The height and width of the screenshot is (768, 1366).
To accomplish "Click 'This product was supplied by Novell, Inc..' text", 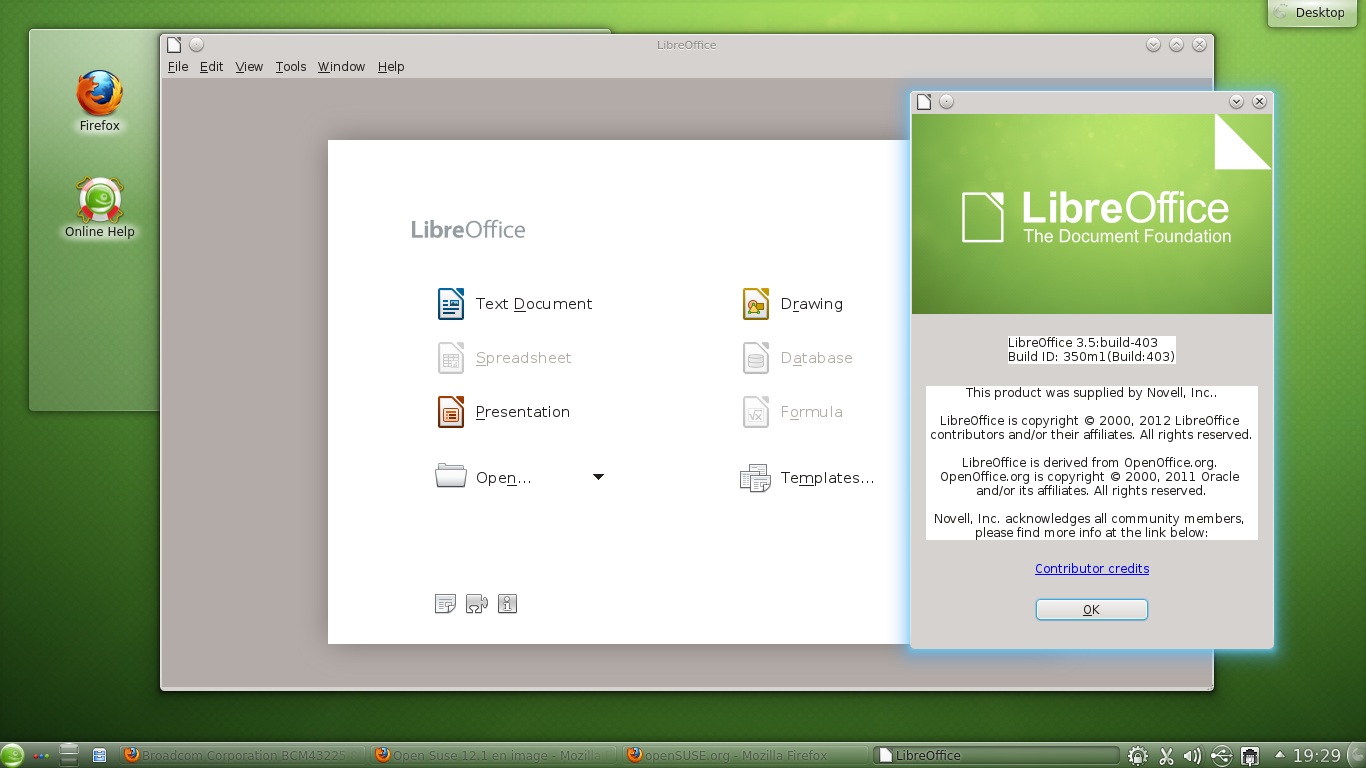I will pos(1091,393).
